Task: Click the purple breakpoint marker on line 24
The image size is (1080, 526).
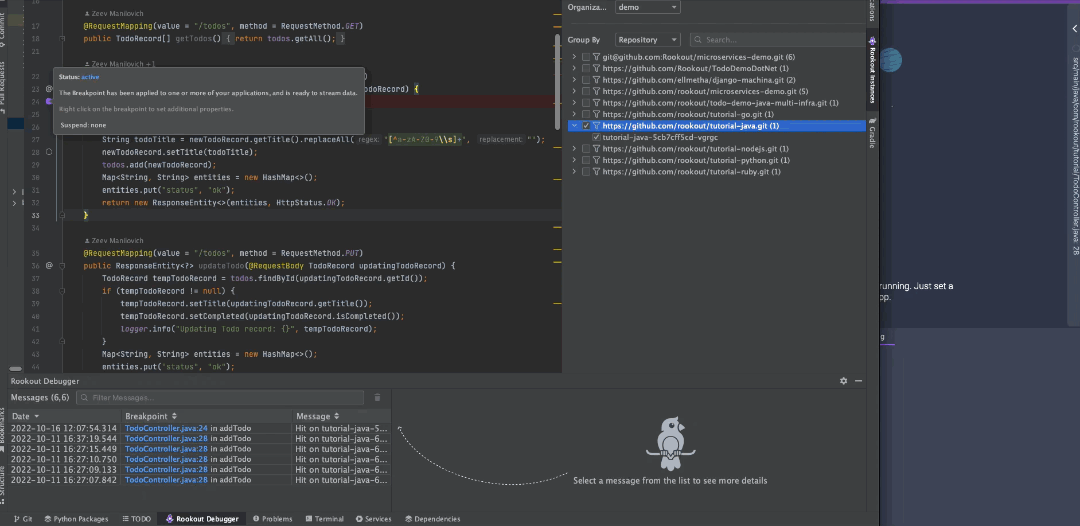Action: pyautogui.click(x=49, y=101)
